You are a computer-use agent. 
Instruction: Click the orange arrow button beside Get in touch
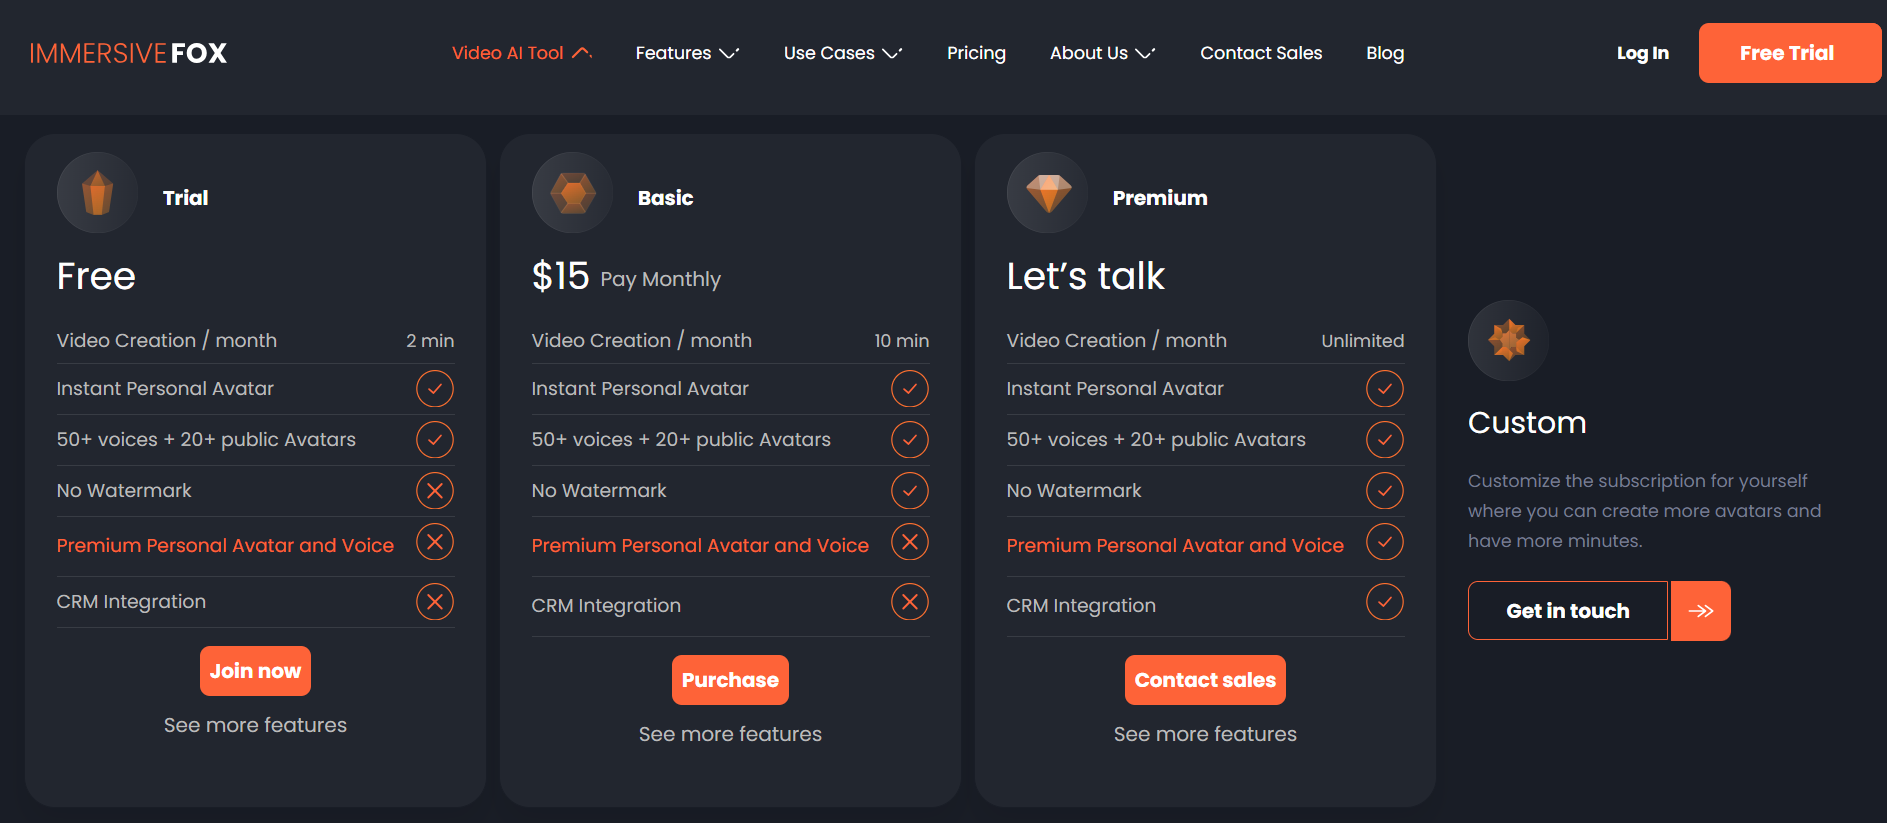1700,611
